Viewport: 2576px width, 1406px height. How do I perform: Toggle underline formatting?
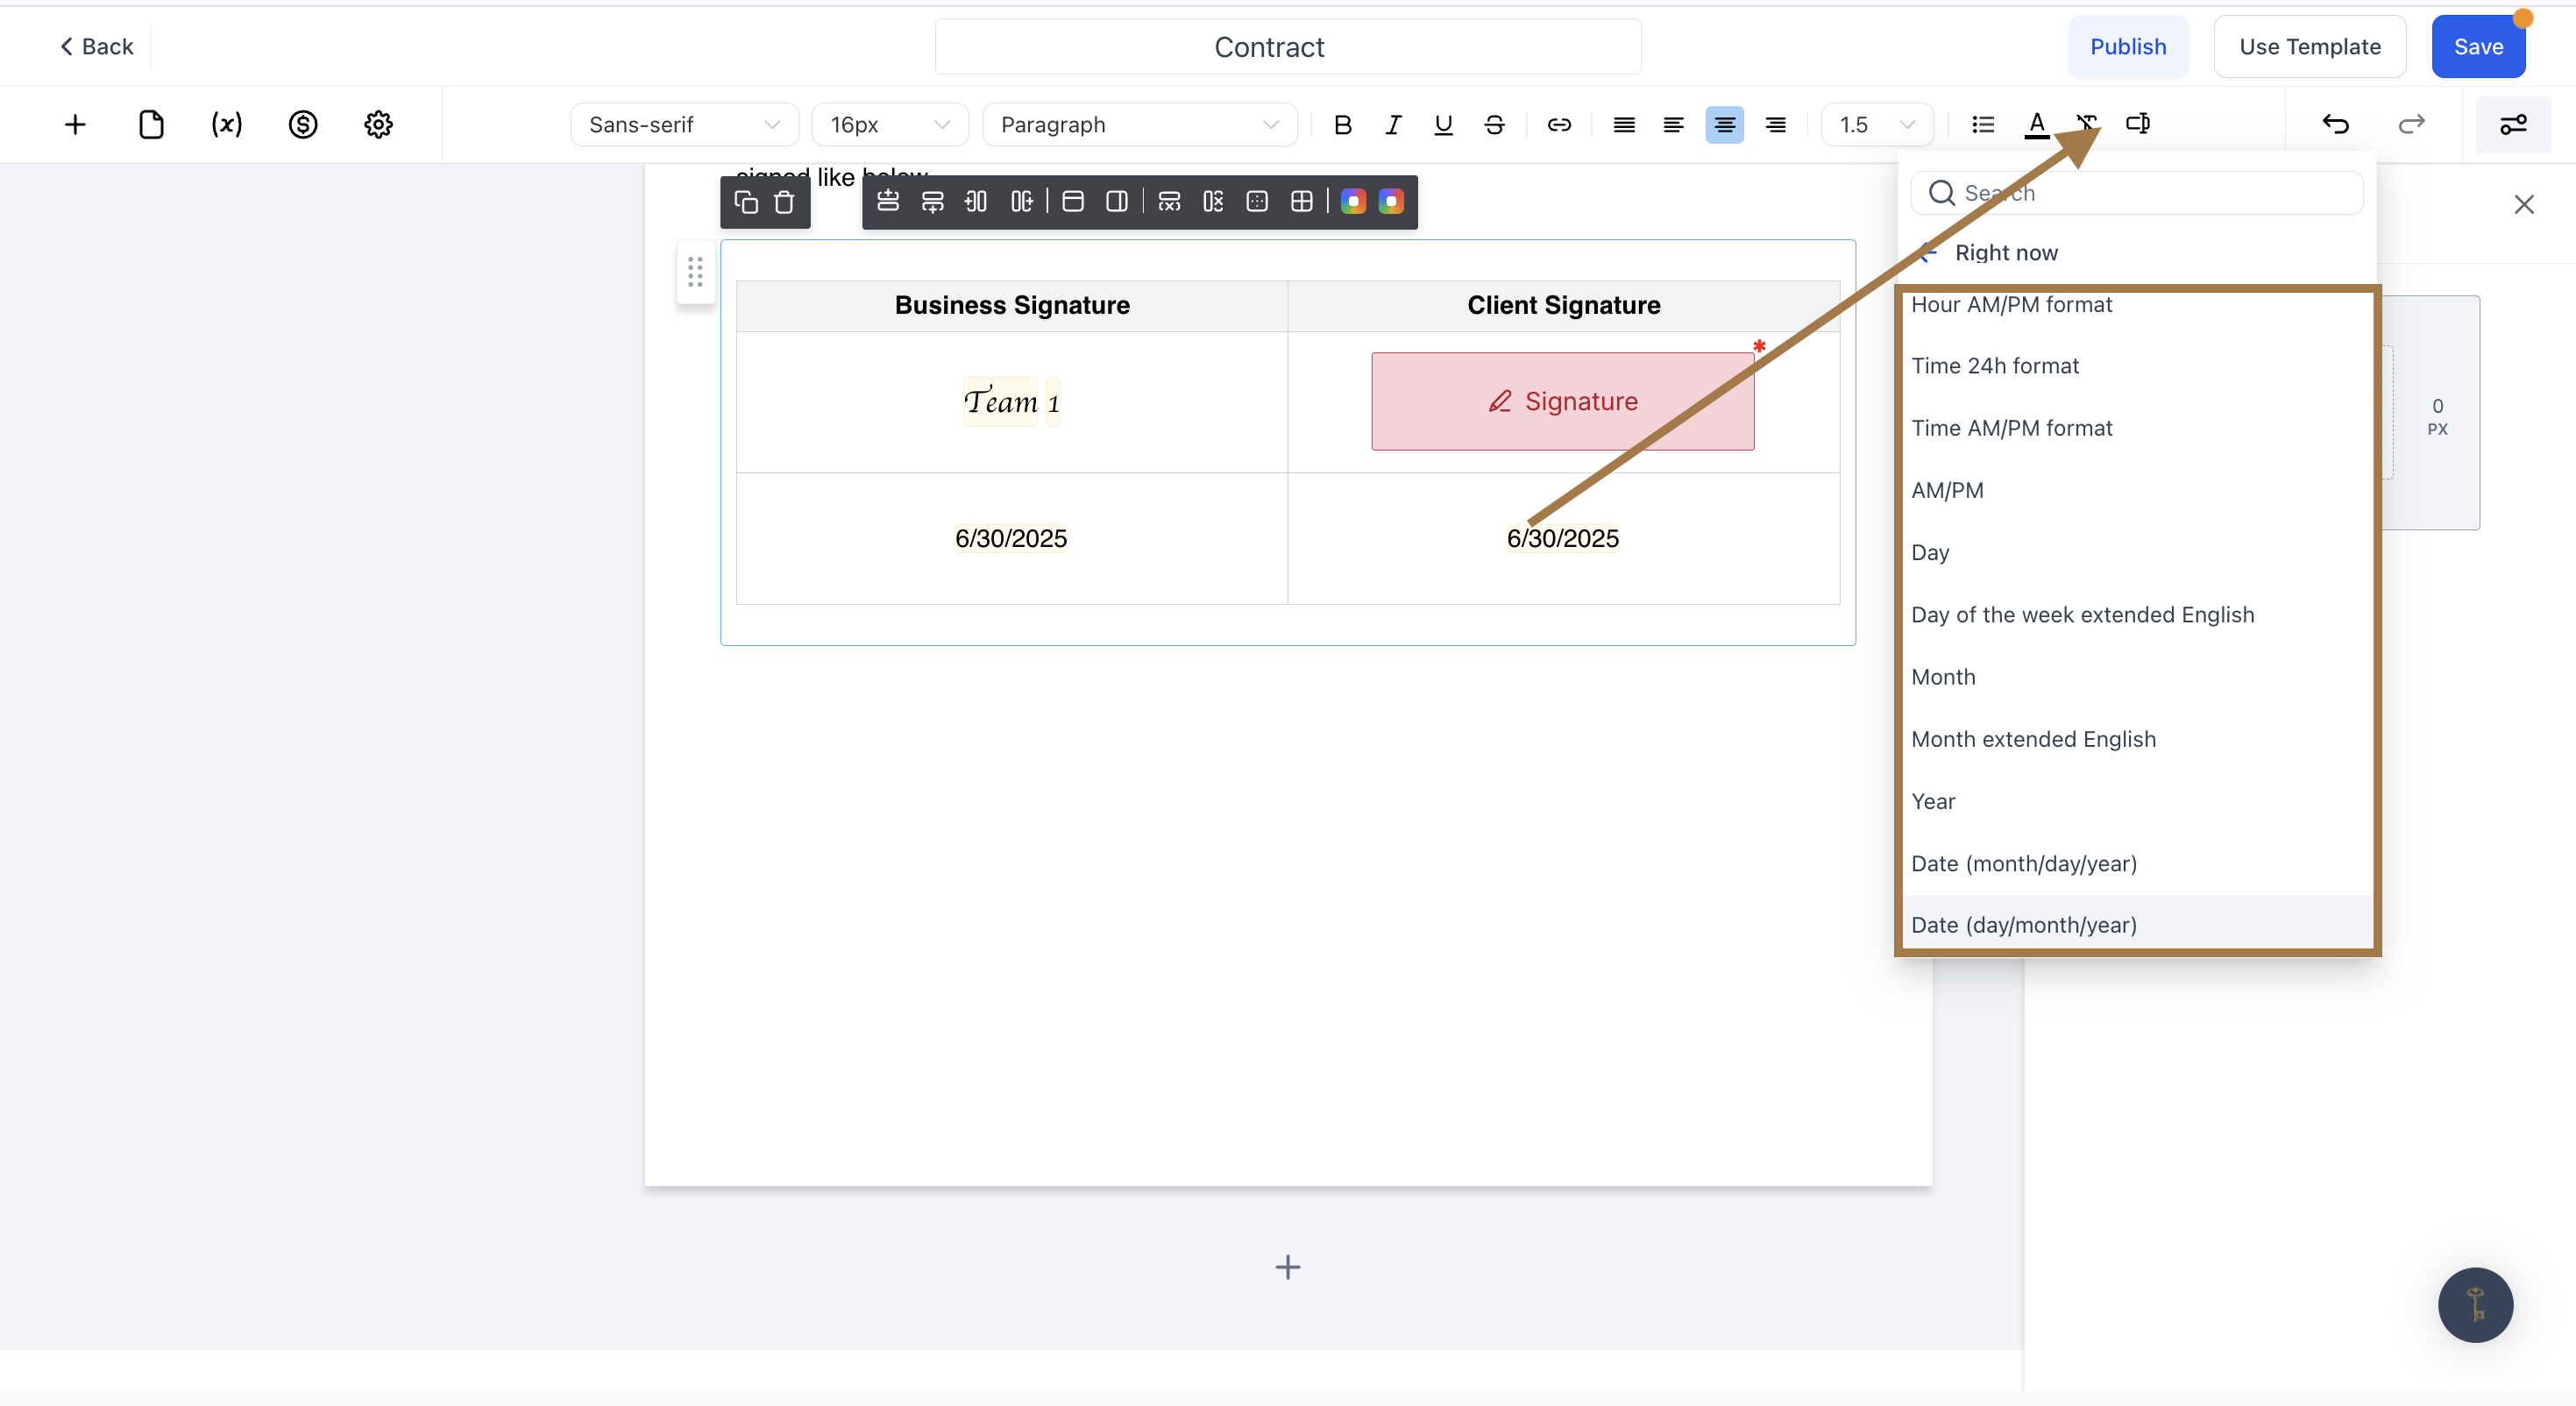(x=1443, y=124)
